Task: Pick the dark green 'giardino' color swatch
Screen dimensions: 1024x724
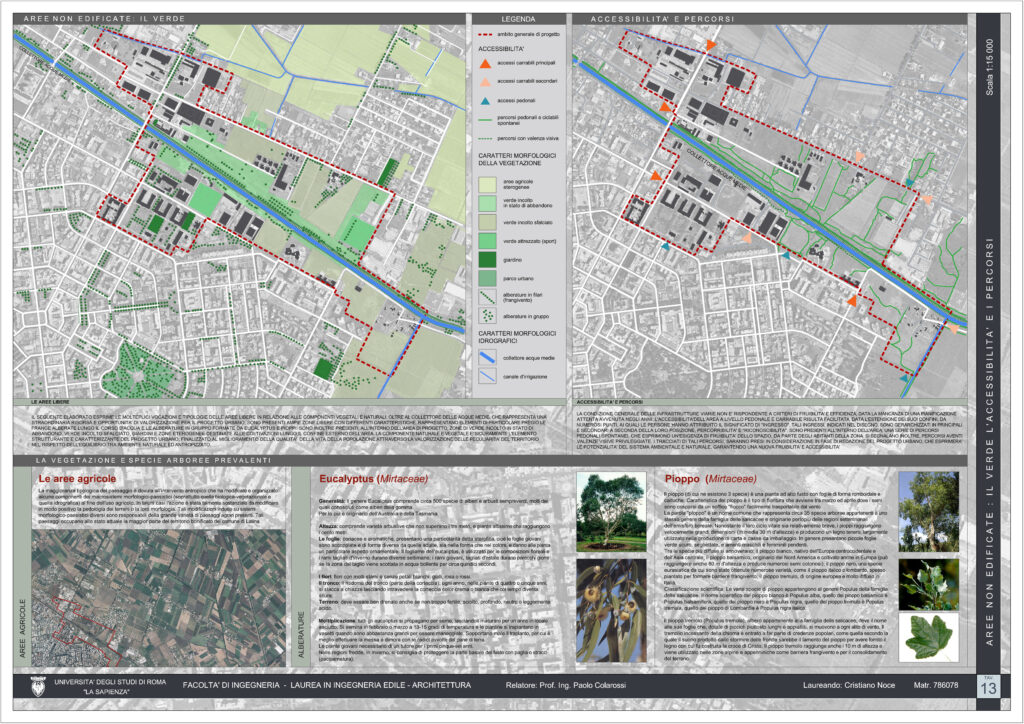Action: point(487,260)
